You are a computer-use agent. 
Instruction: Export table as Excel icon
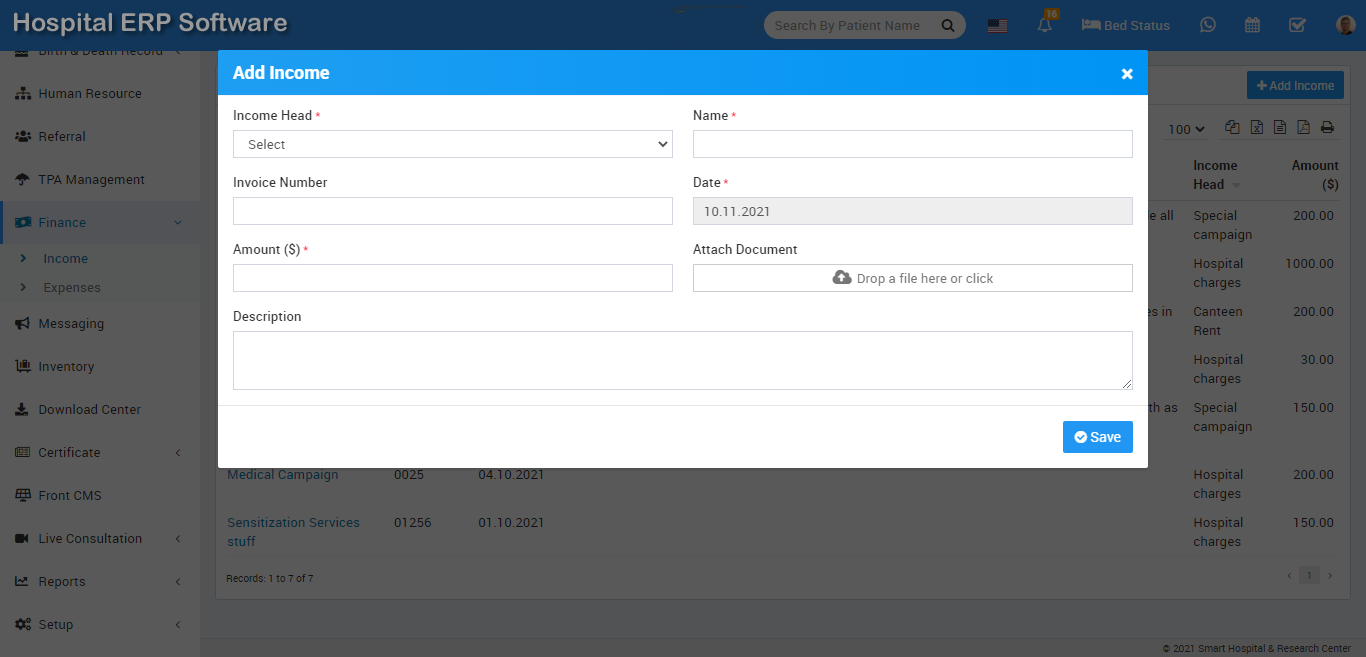coord(1256,128)
